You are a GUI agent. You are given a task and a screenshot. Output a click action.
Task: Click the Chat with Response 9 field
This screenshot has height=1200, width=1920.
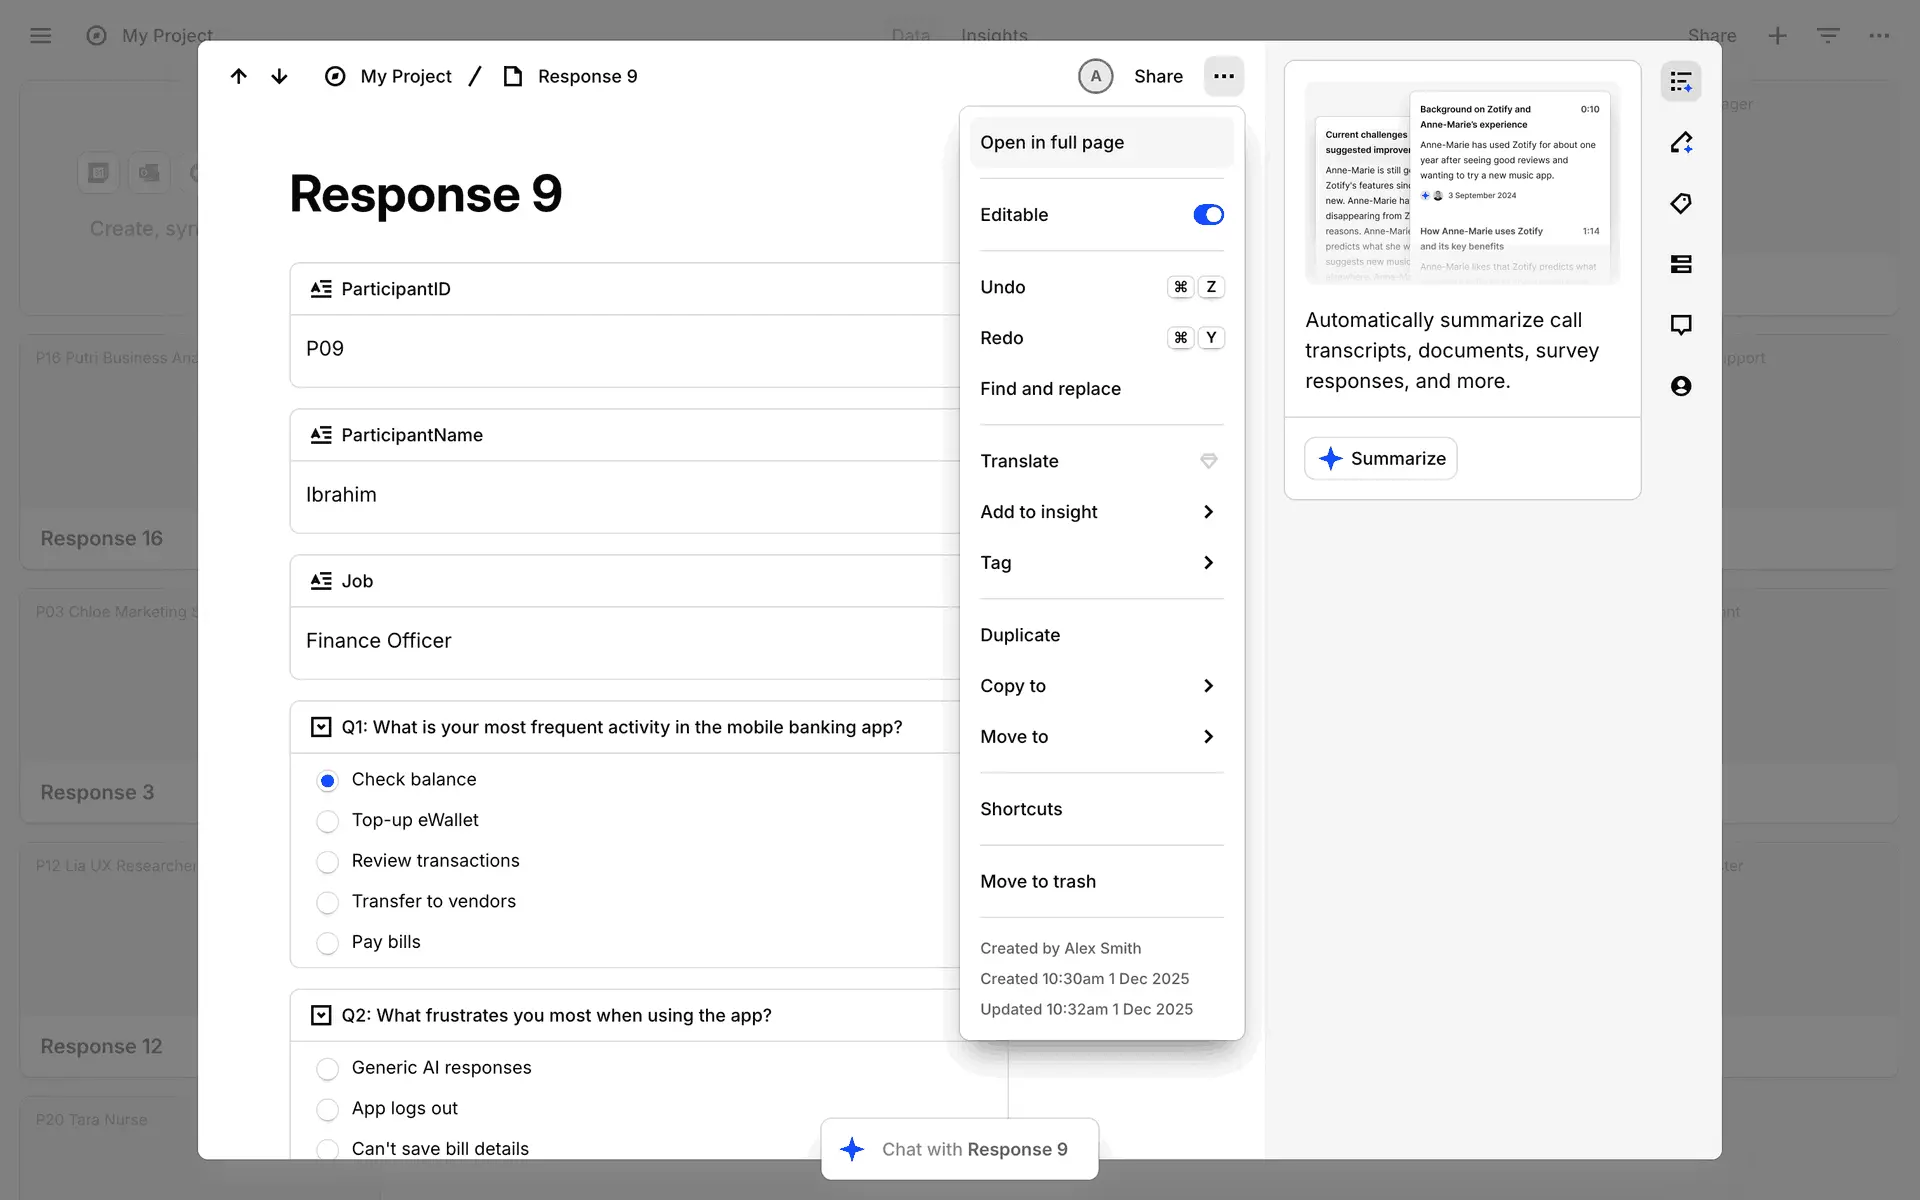coord(960,1149)
